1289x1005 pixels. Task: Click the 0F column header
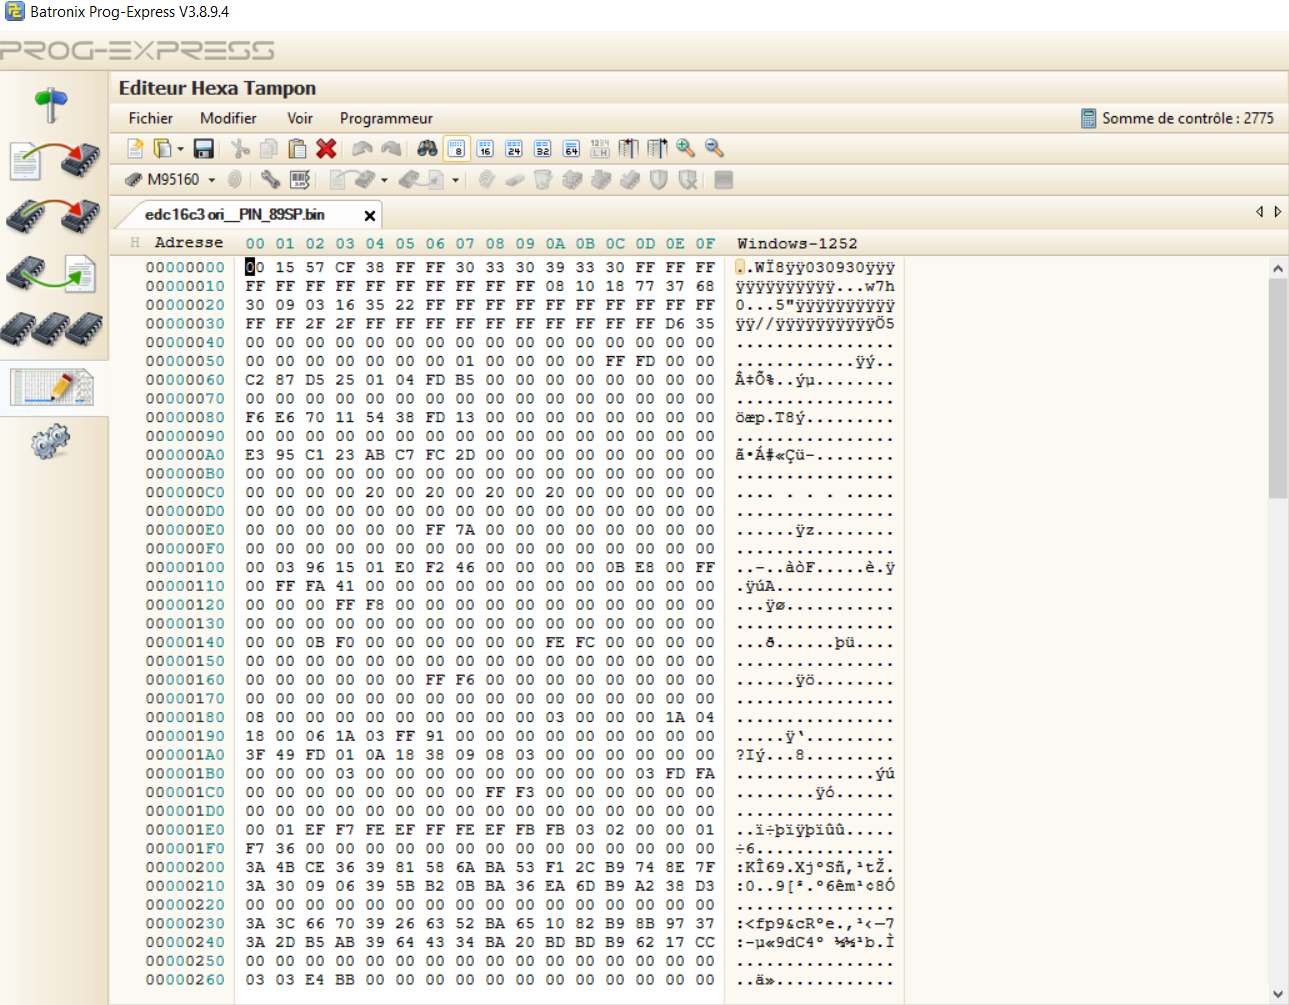point(705,243)
